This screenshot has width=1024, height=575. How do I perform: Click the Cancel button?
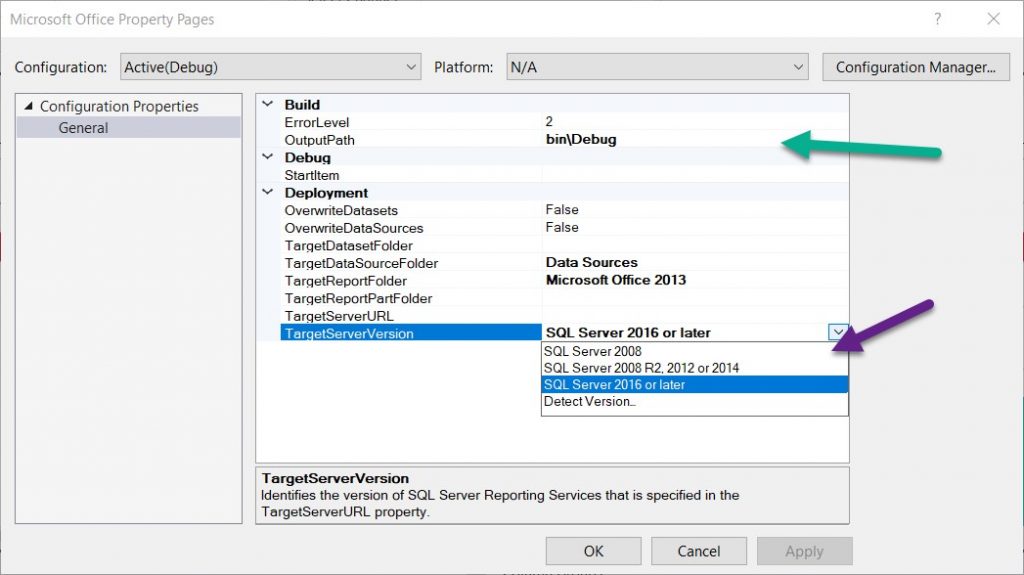(x=699, y=551)
